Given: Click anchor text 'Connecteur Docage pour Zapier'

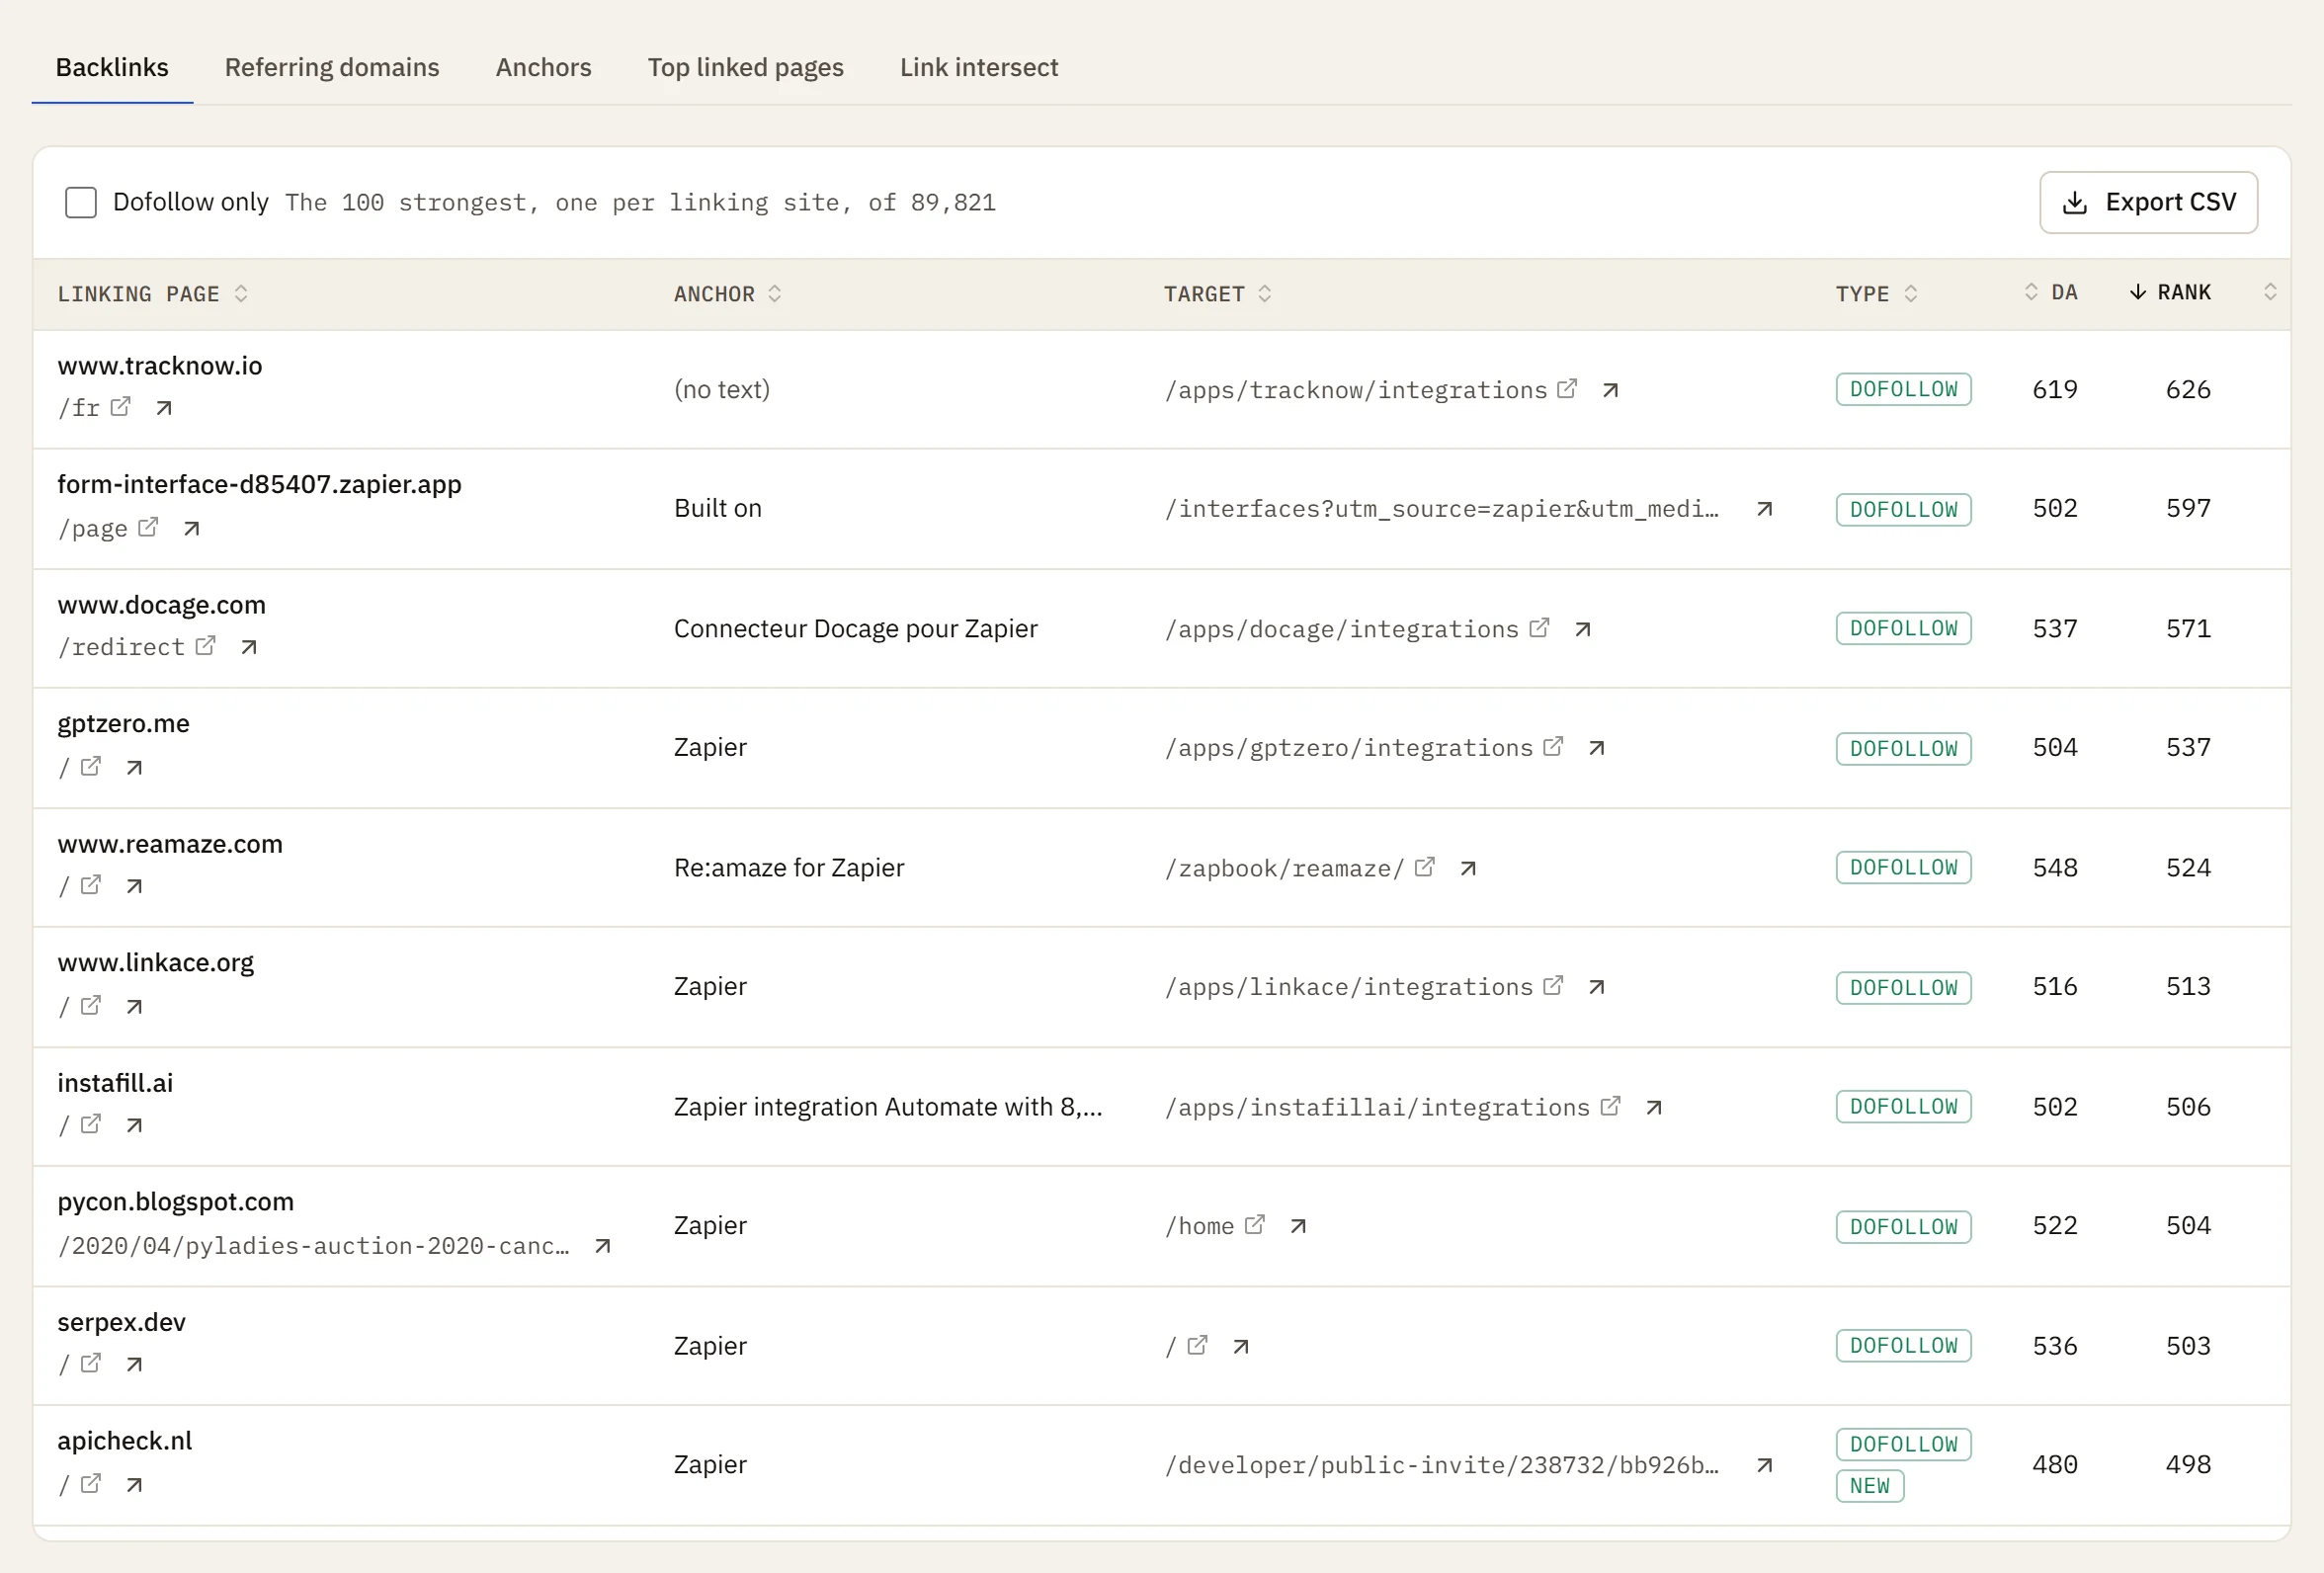Looking at the screenshot, I should [x=856, y=628].
